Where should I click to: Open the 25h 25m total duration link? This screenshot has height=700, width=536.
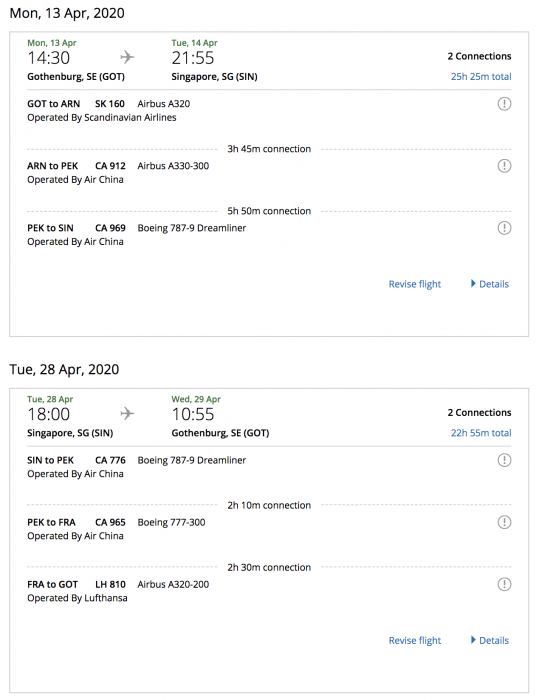coord(481,76)
